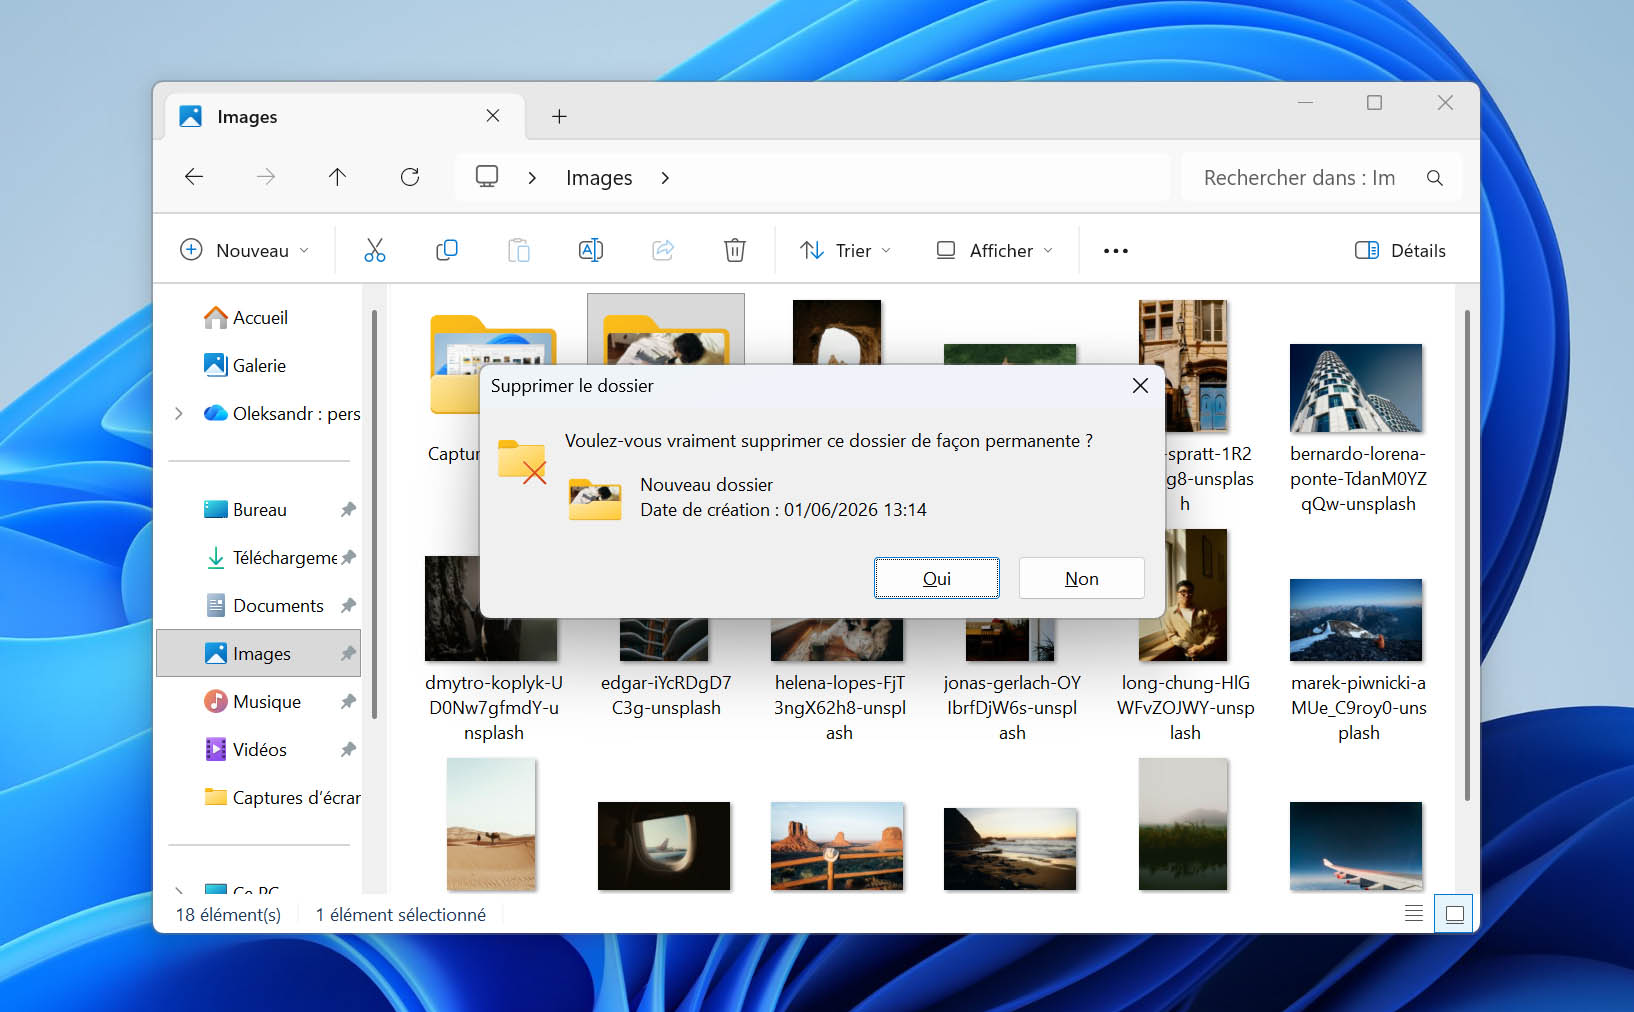1634x1012 pixels.
Task: Switch to list details view icon in status bar
Action: click(x=1414, y=913)
